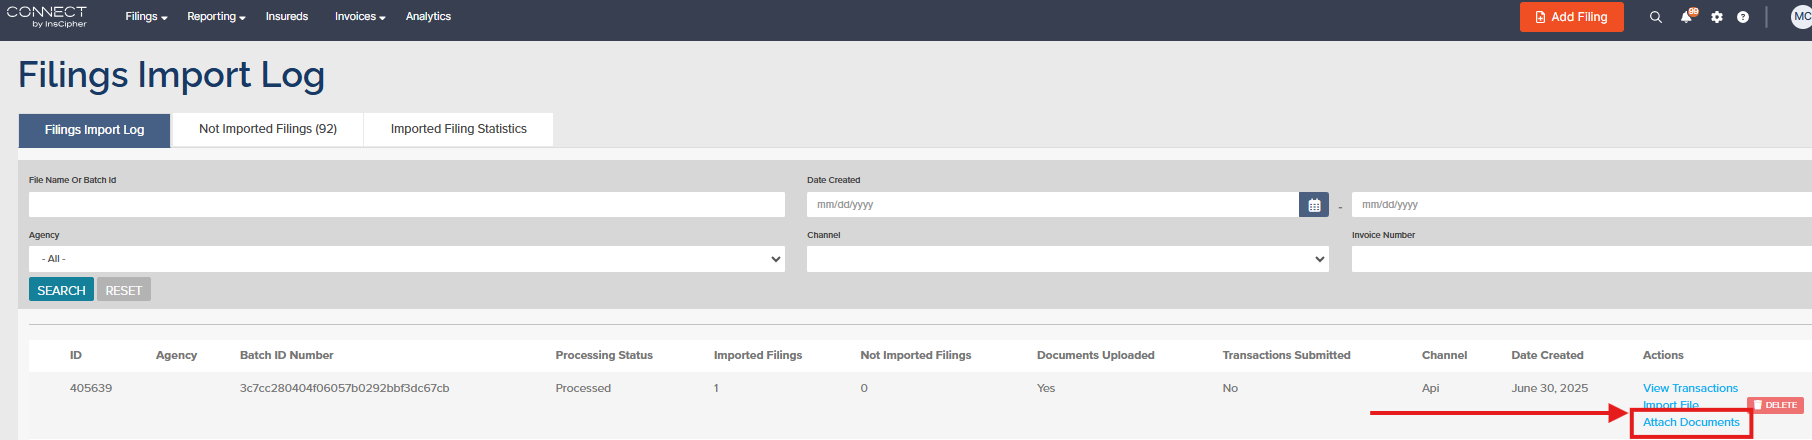
Task: Click the Connect by InsCipher logo
Action: [x=47, y=17]
